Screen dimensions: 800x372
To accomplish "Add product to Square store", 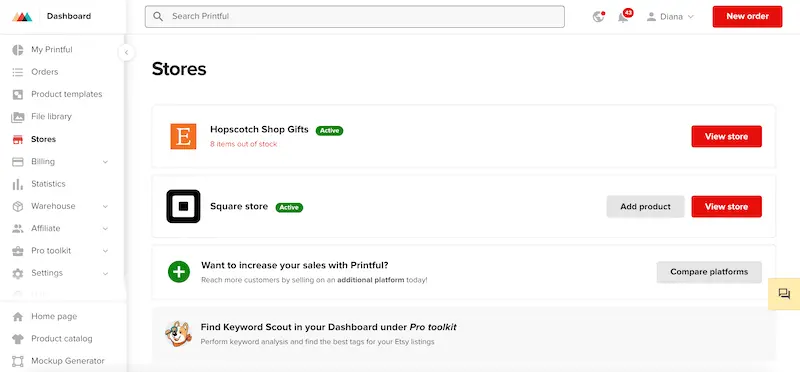I will point(645,207).
